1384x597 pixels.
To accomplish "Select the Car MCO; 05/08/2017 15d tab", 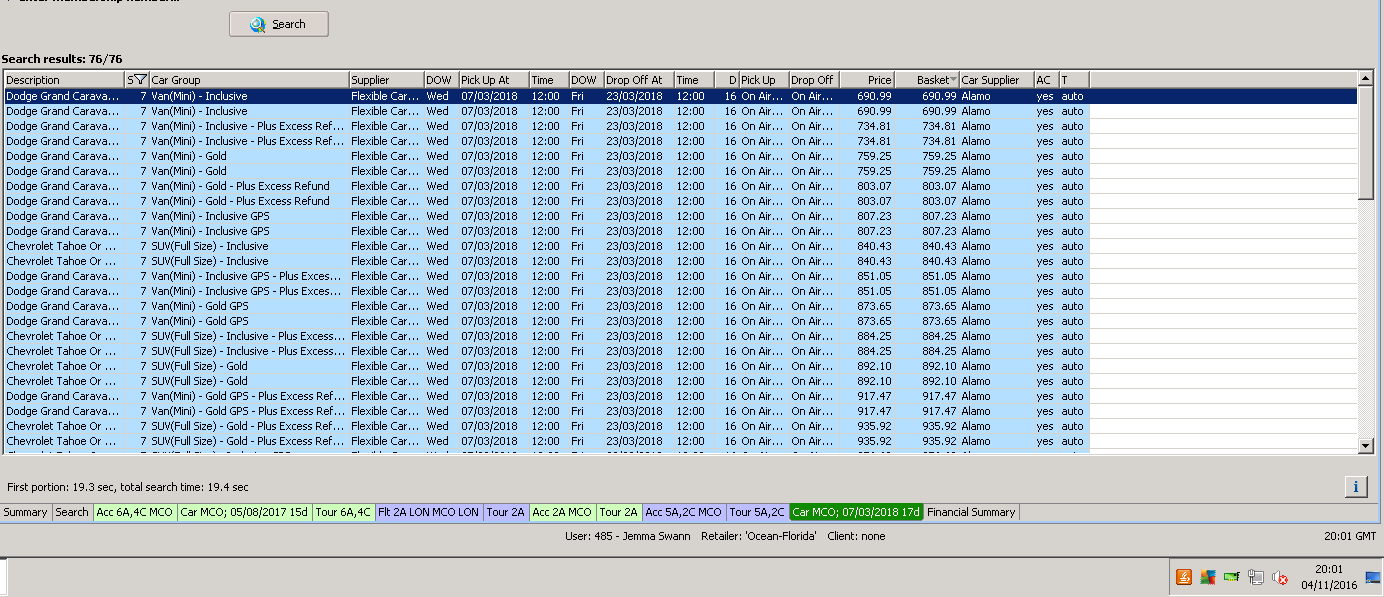I will (244, 512).
